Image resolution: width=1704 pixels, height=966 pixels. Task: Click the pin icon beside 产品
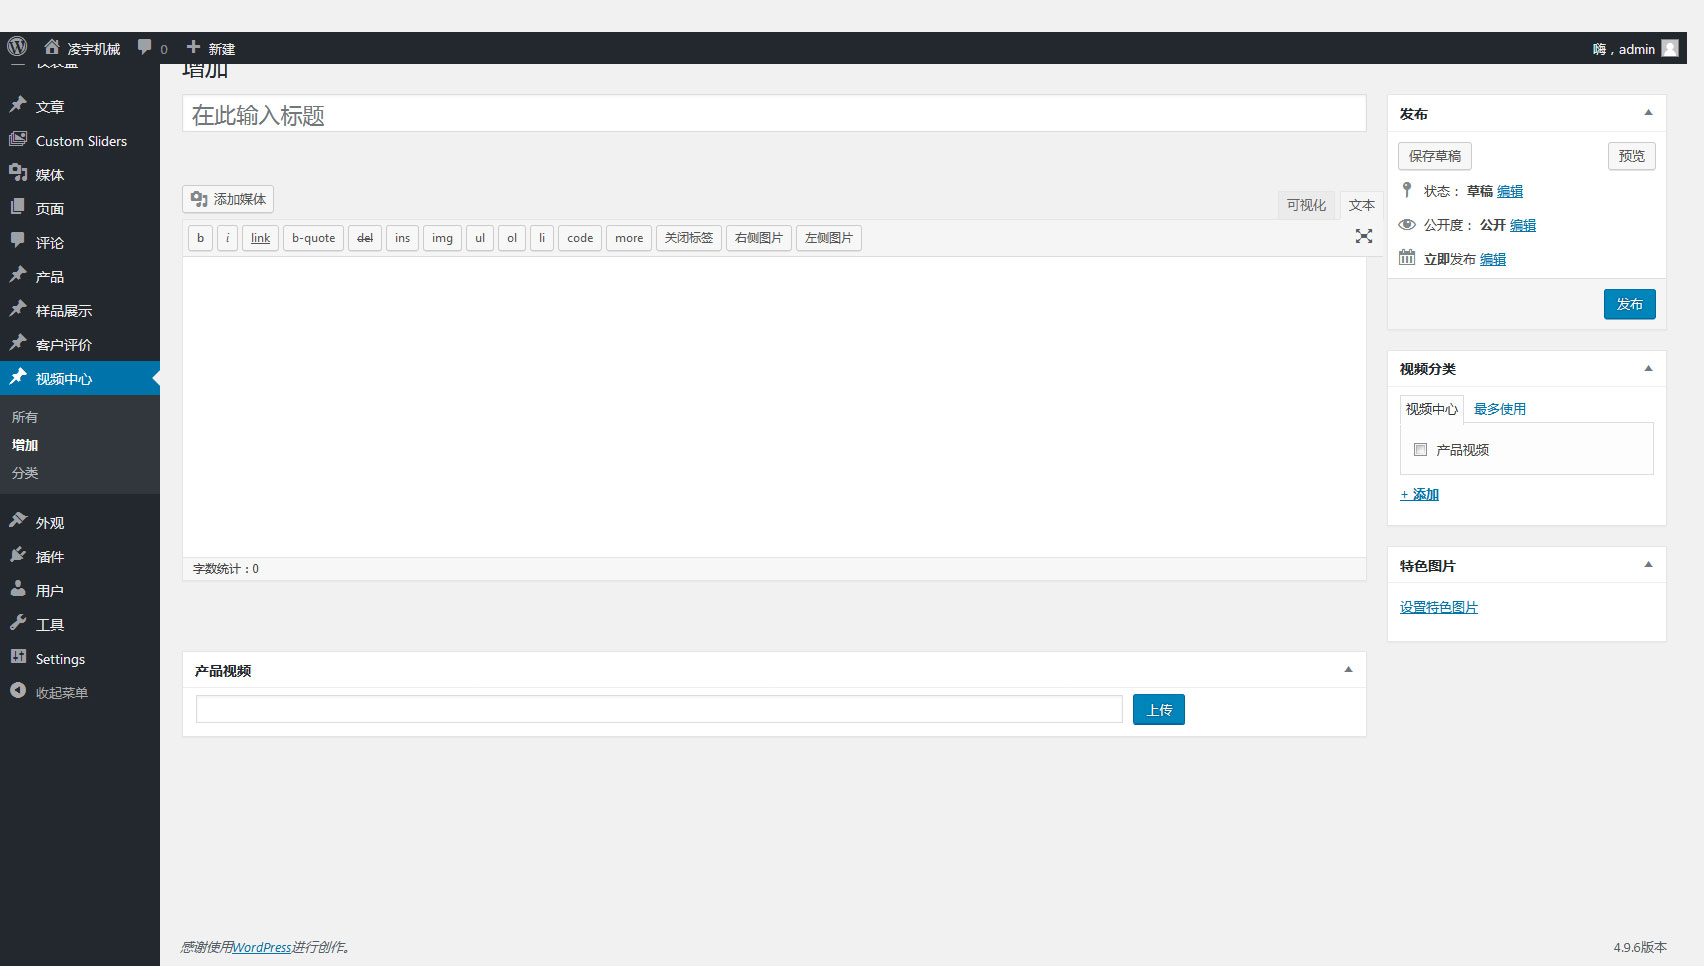18,275
